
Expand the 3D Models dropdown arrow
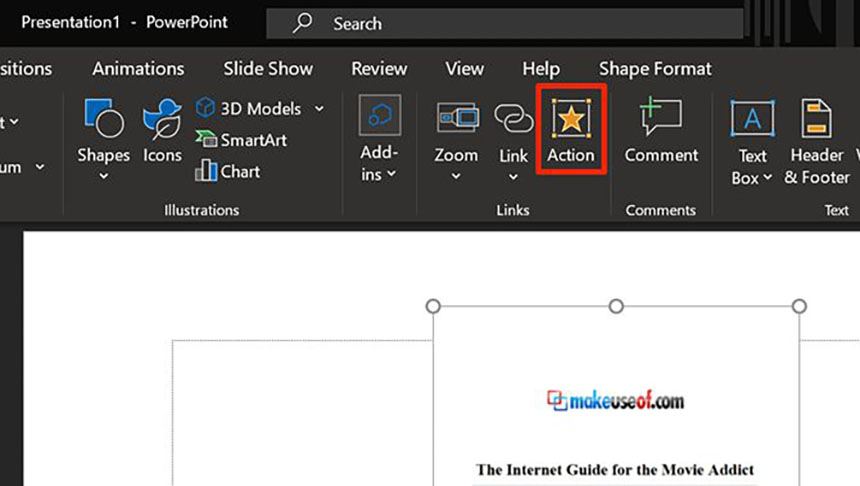(x=319, y=108)
